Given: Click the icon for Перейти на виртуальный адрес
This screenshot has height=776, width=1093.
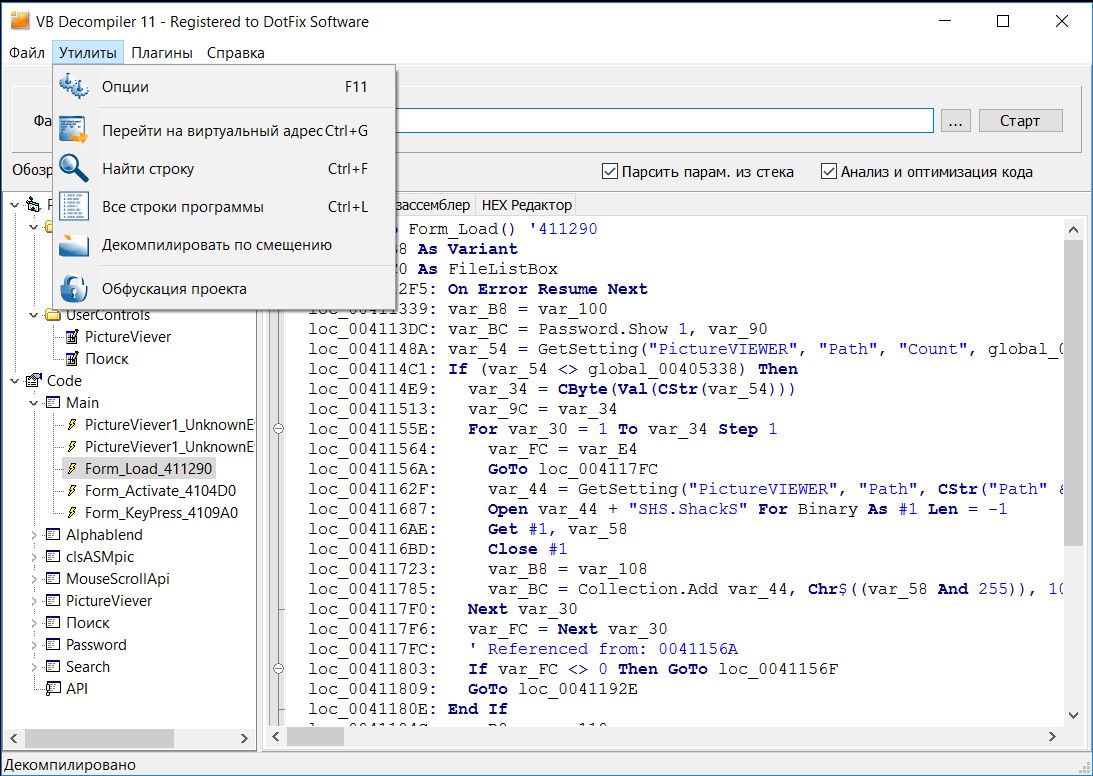Looking at the screenshot, I should click(x=74, y=131).
